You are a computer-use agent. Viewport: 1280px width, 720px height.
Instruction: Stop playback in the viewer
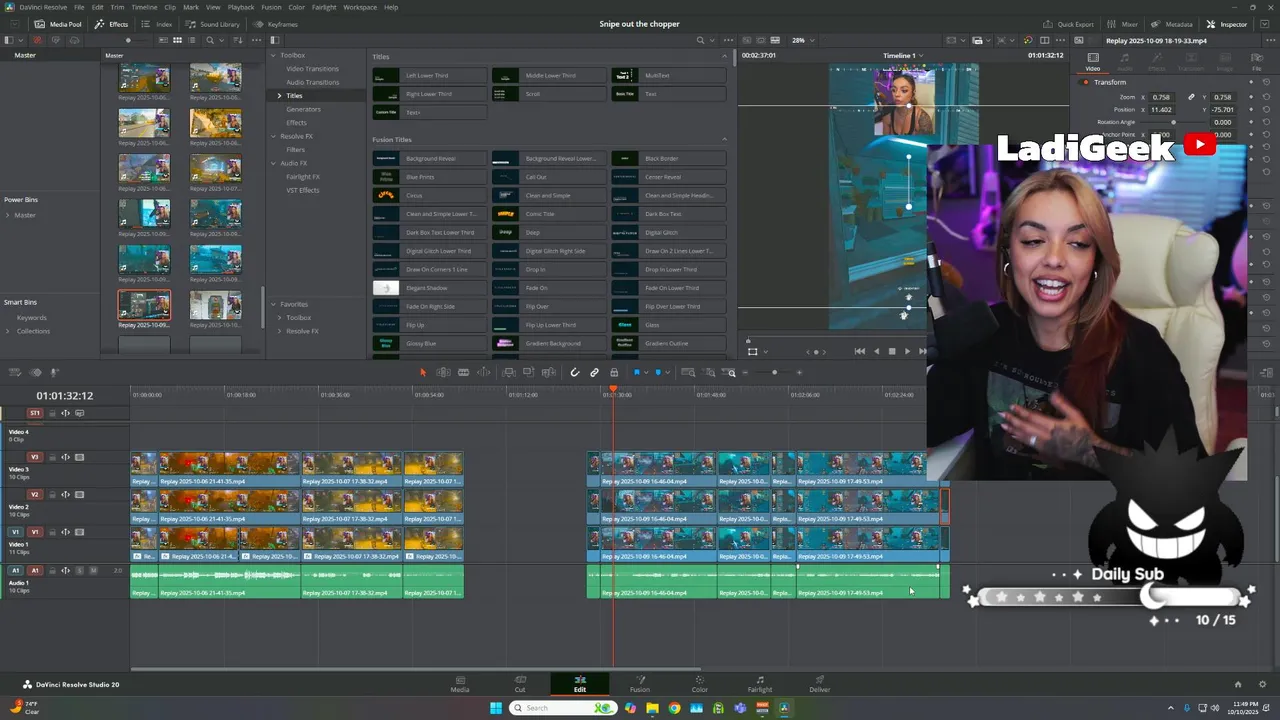(892, 351)
